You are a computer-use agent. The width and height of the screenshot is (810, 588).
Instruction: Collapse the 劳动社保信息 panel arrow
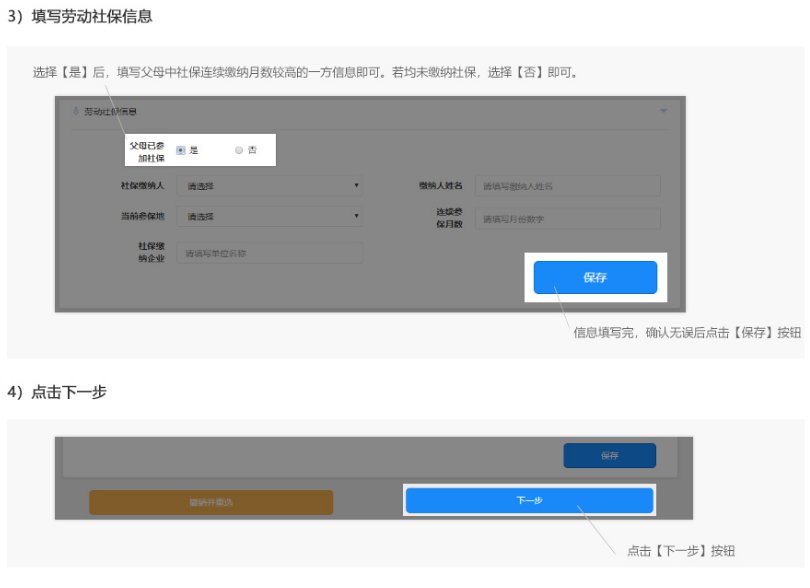click(x=663, y=111)
